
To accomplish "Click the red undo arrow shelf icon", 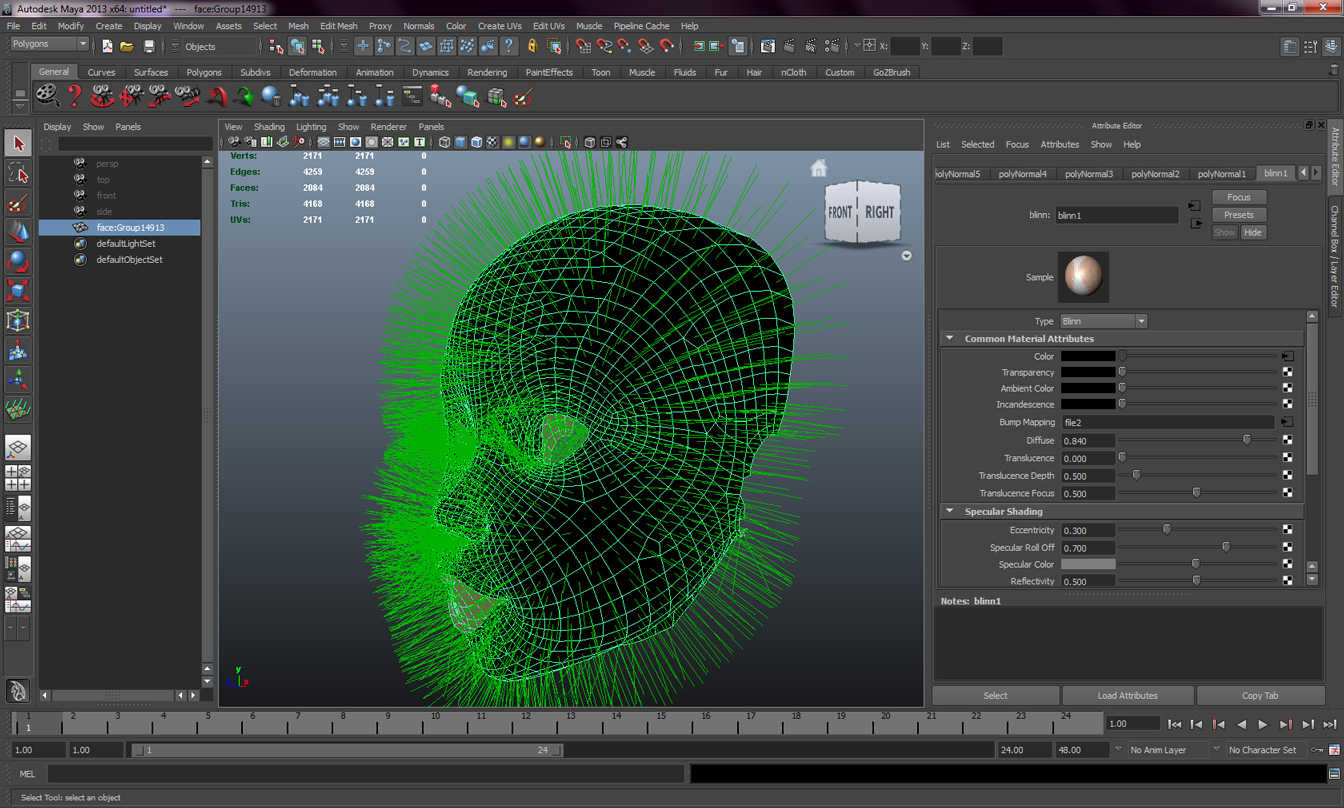I will [217, 96].
